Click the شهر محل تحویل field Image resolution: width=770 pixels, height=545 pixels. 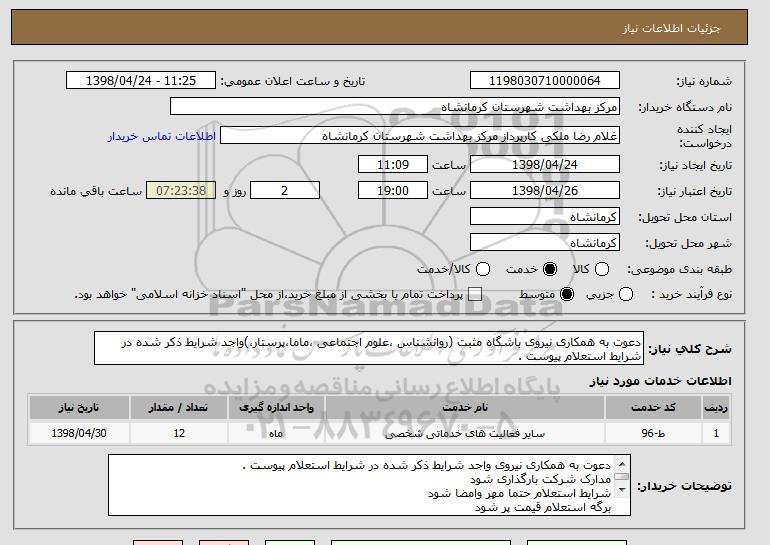pyautogui.click(x=545, y=243)
